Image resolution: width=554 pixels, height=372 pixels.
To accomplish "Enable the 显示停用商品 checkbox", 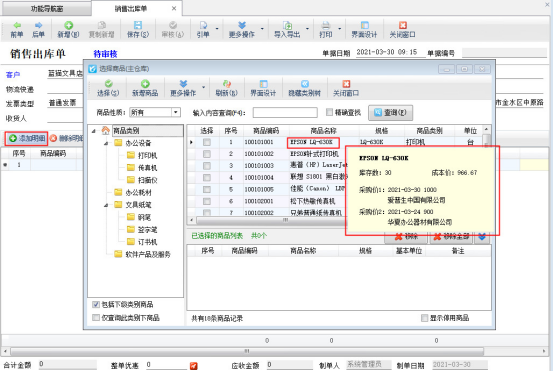I will pyautogui.click(x=424, y=318).
